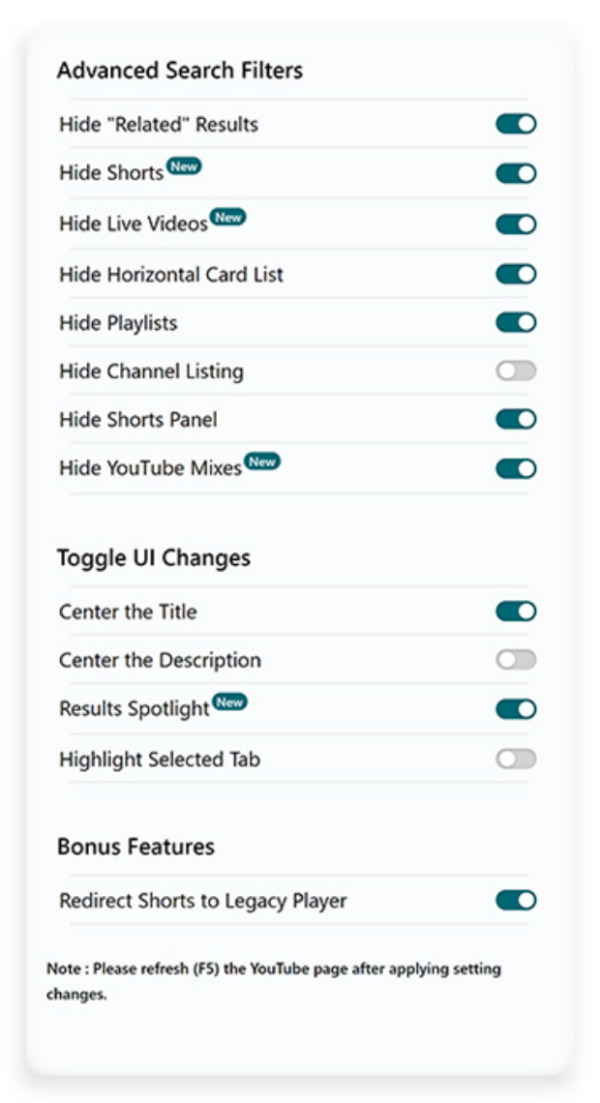
Task: Disable Hide Horizontal Card List
Action: point(514,273)
